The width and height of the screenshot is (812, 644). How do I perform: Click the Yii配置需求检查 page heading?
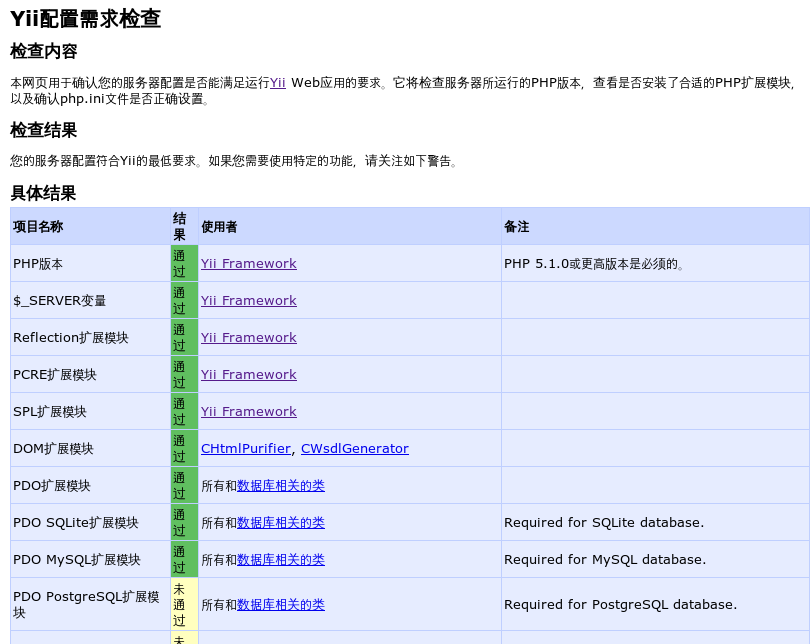click(85, 19)
